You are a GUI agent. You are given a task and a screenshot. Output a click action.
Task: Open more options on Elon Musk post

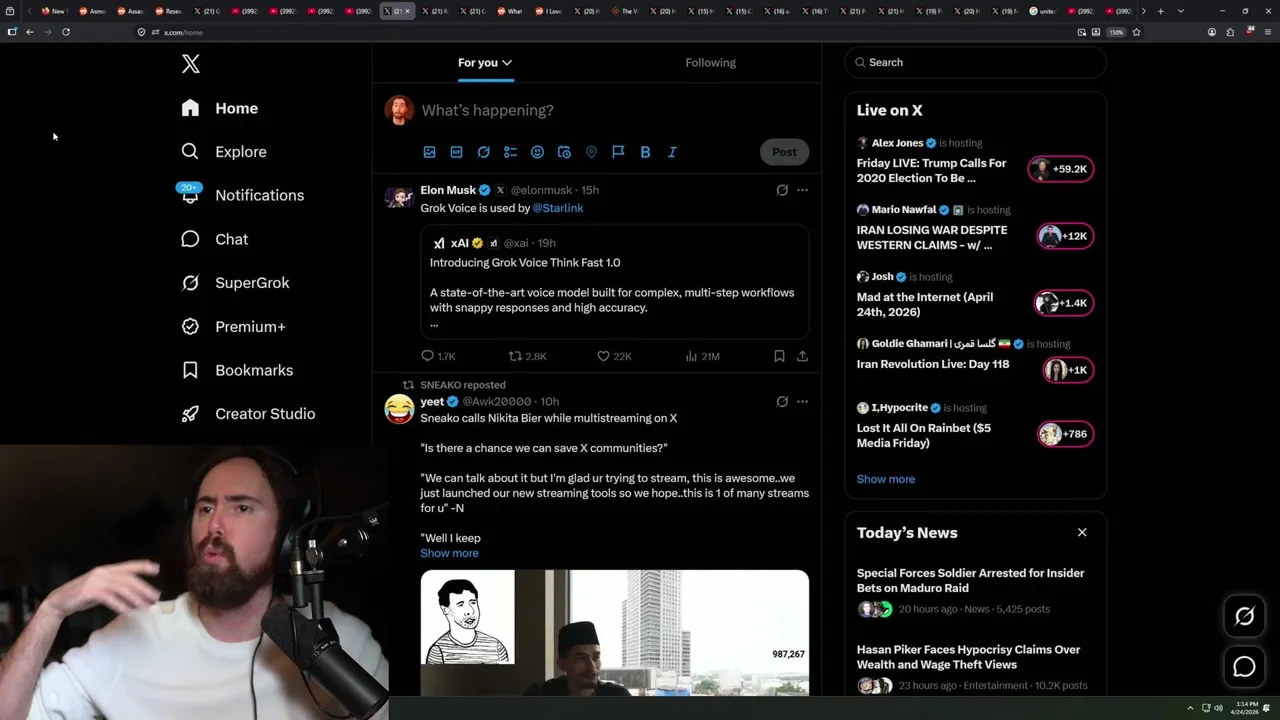802,190
